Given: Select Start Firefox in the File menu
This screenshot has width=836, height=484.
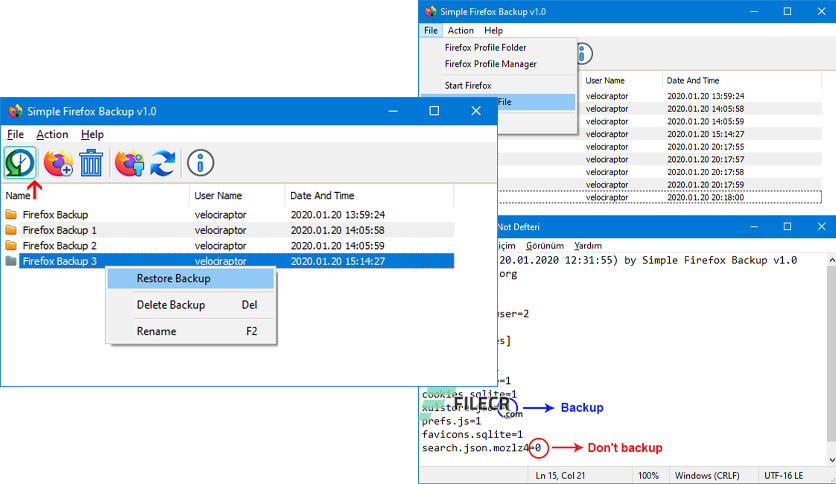Looking at the screenshot, I should coord(468,85).
